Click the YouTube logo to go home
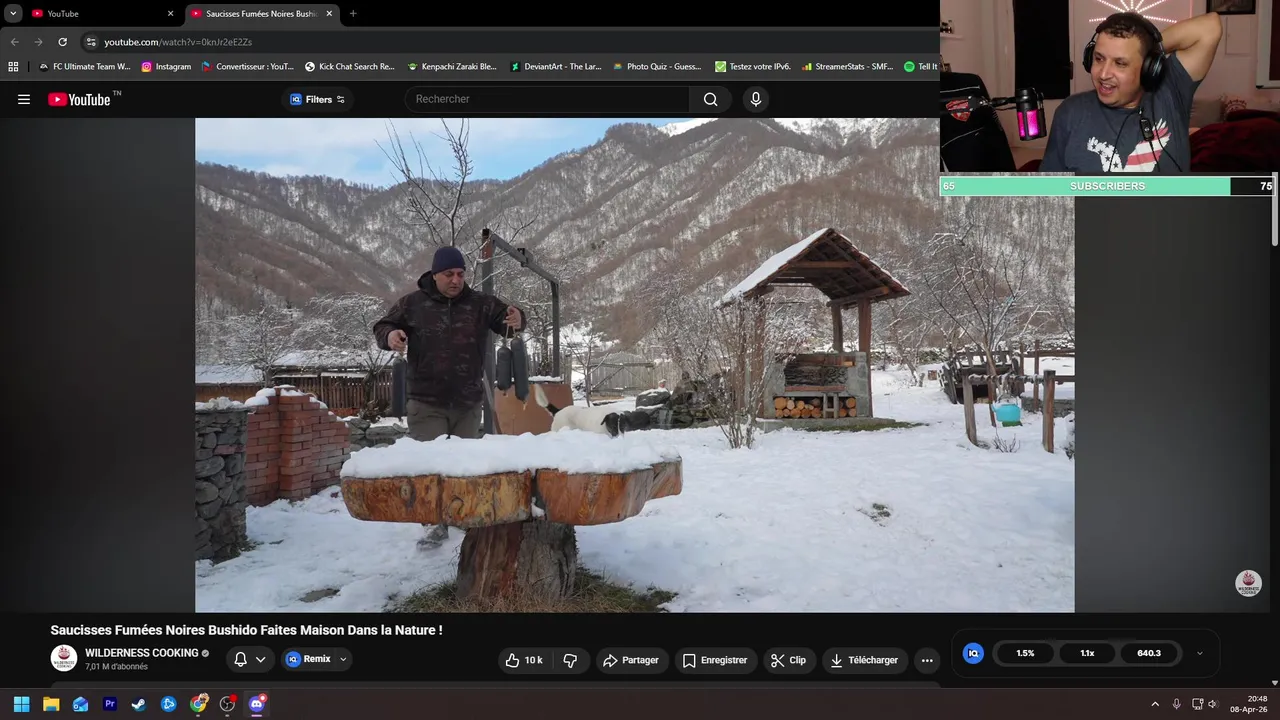The width and height of the screenshot is (1280, 720). click(79, 99)
